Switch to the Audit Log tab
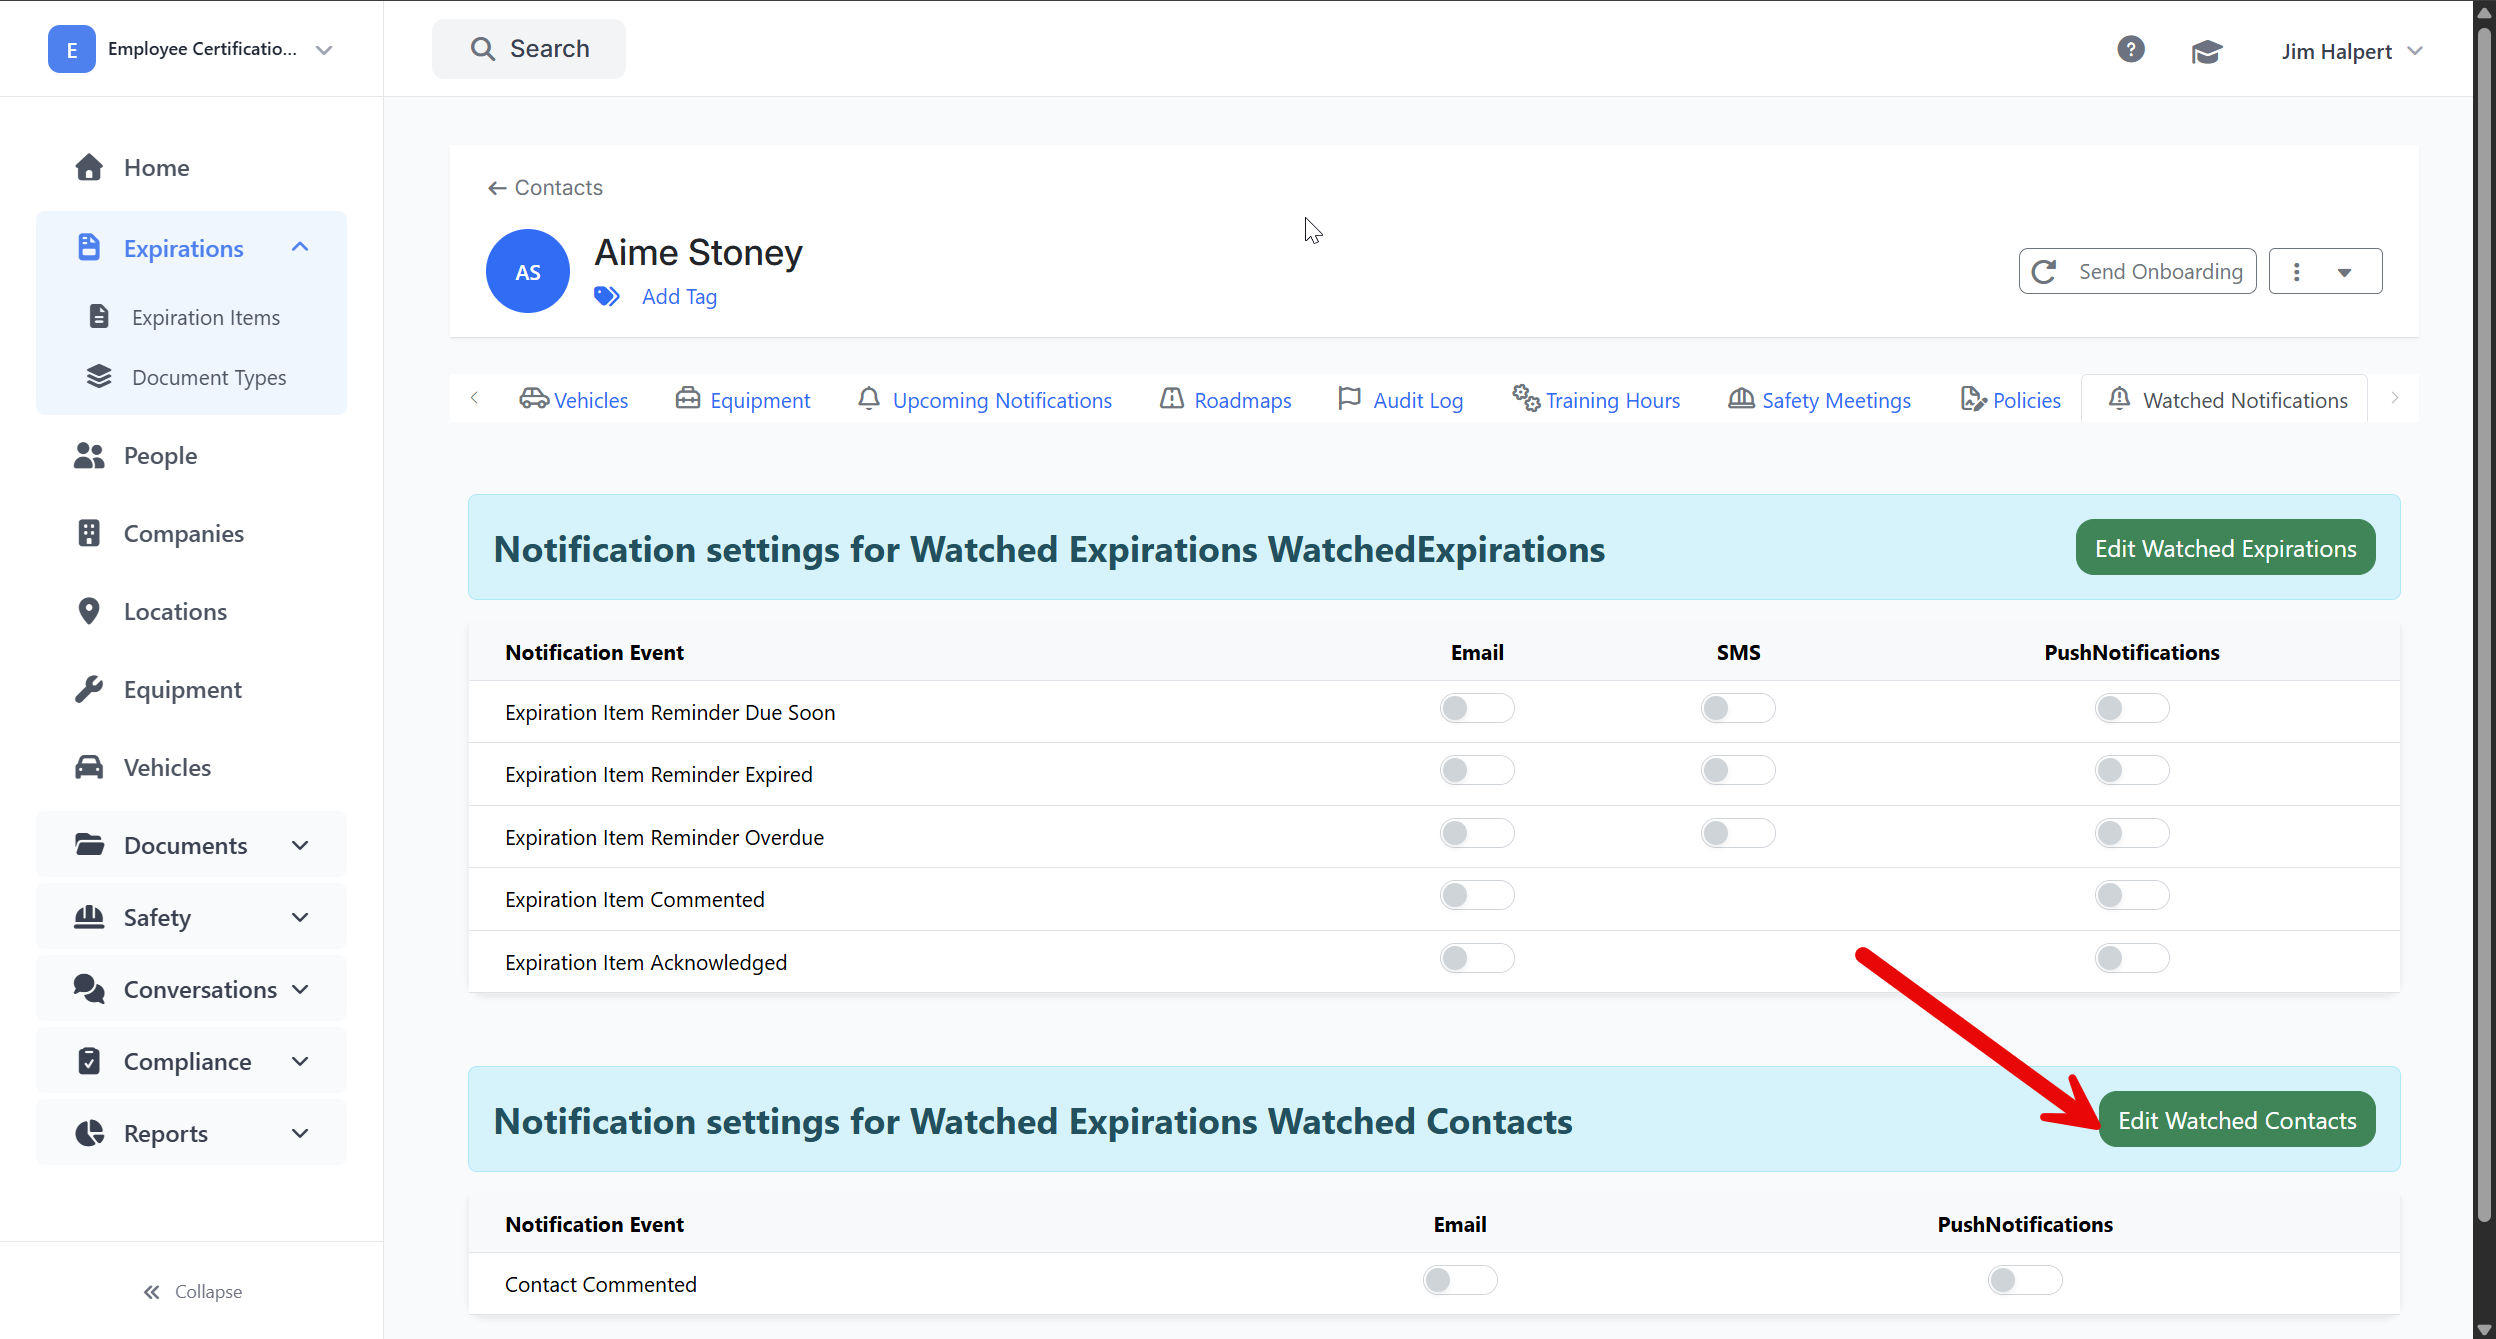This screenshot has width=2496, height=1339. pyautogui.click(x=1401, y=400)
